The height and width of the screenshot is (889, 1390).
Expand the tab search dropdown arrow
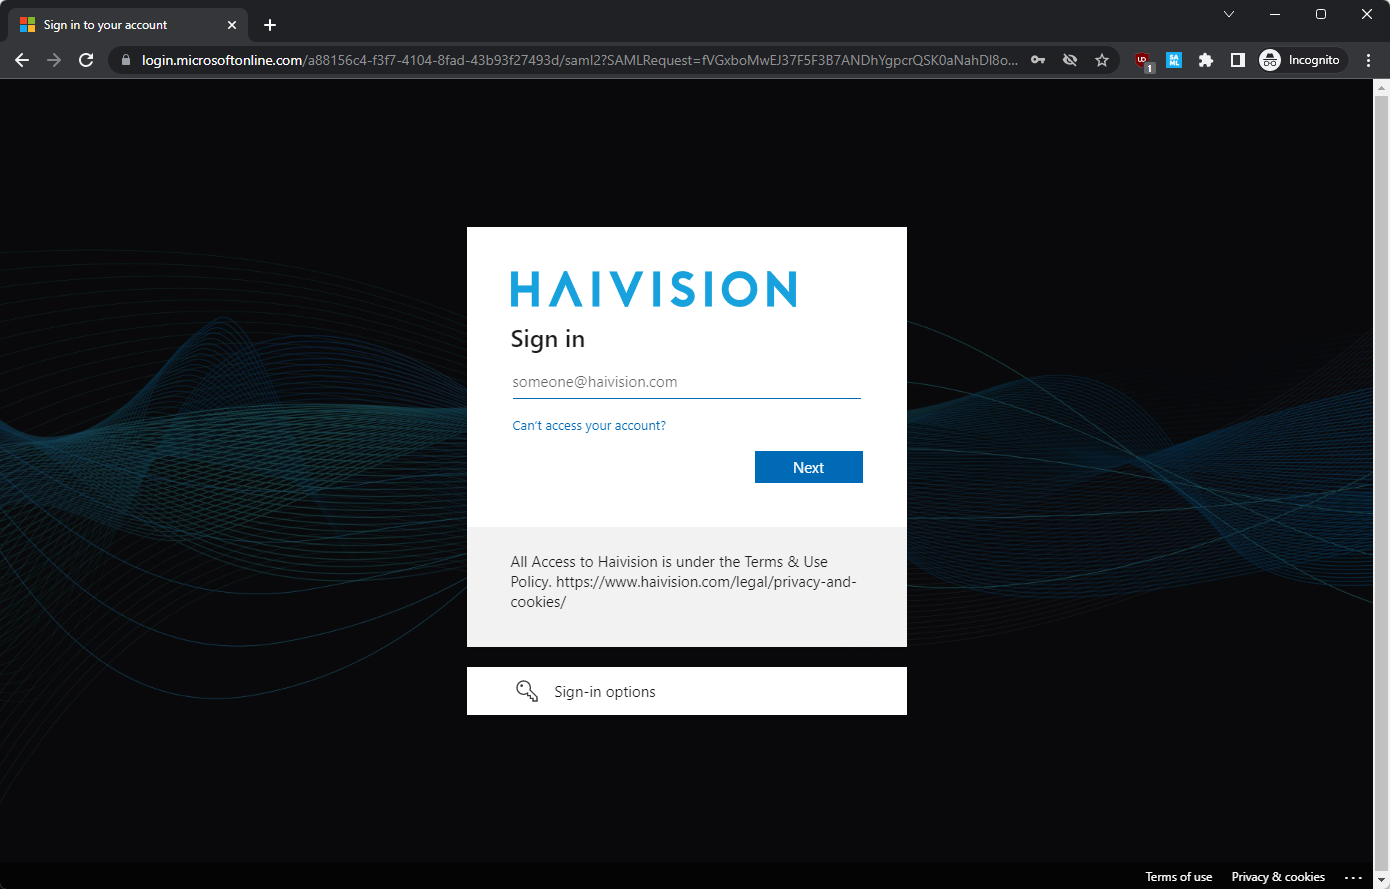(1229, 14)
